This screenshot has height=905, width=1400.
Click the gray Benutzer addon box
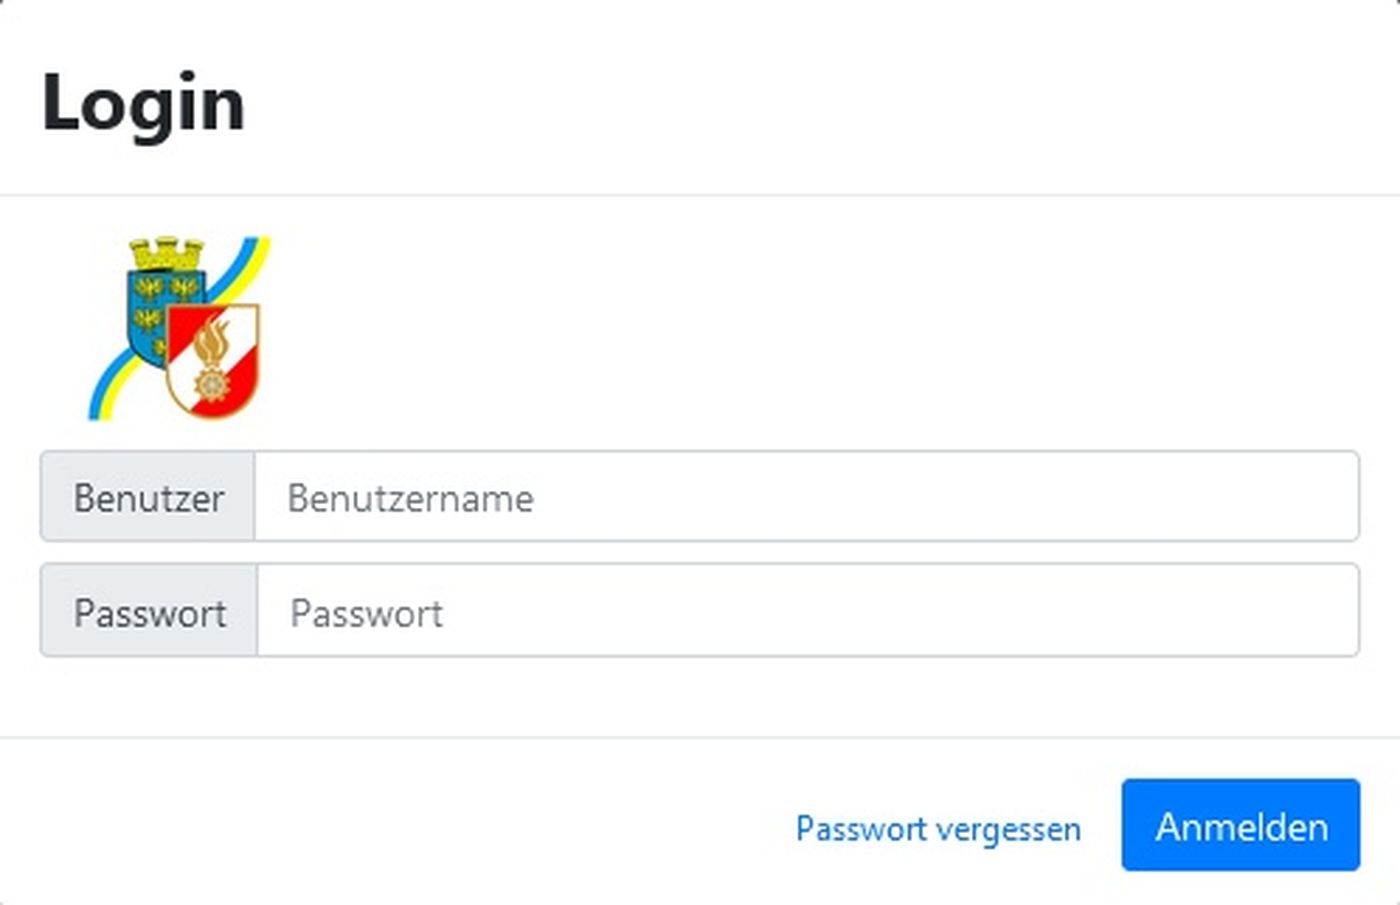[x=148, y=497]
